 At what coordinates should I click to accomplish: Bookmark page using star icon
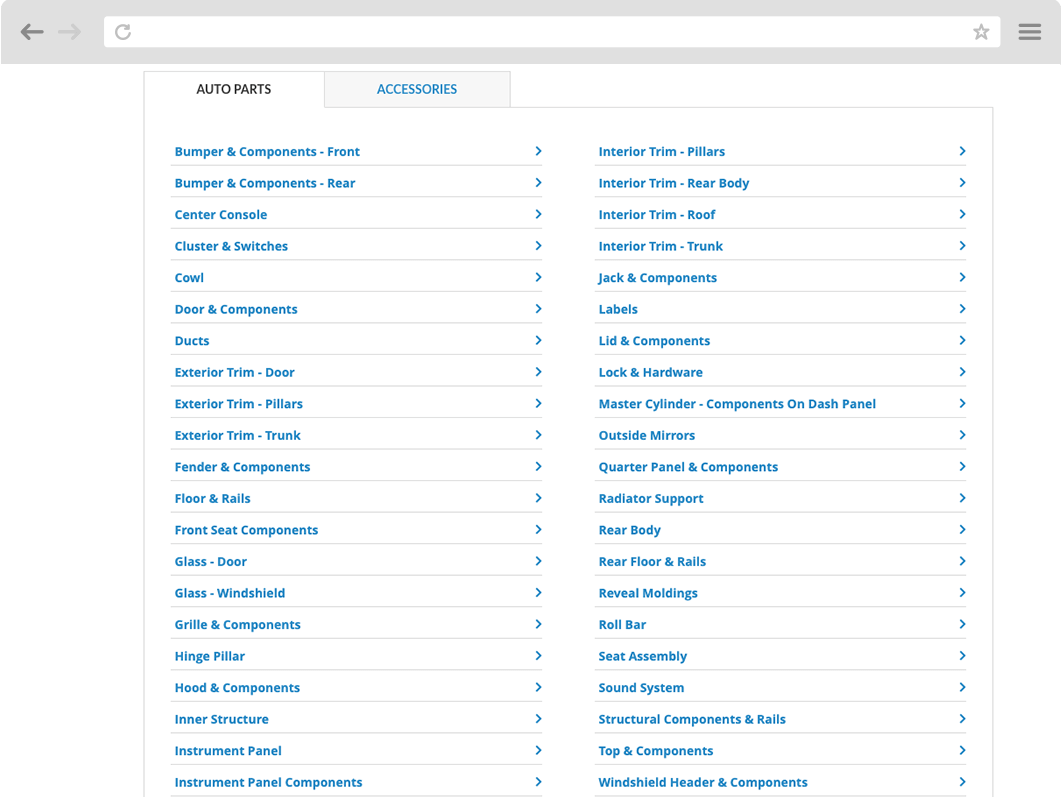coord(981,32)
